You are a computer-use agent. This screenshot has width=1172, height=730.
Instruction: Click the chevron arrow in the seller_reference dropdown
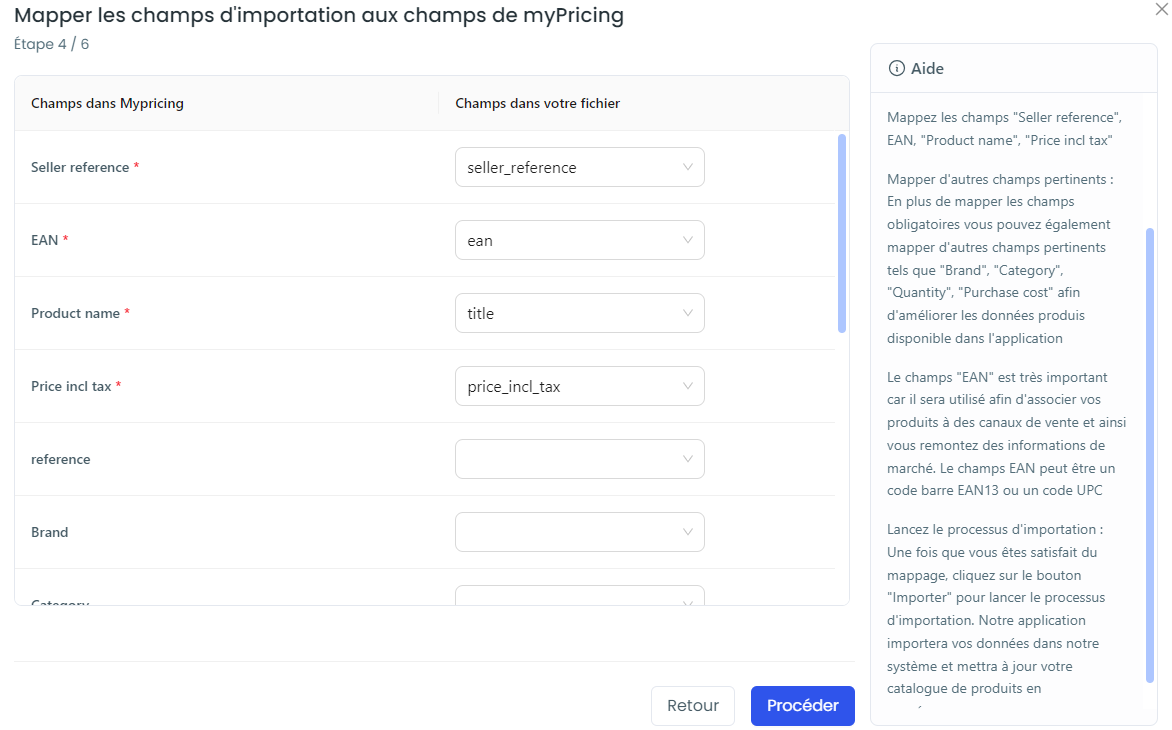pyautogui.click(x=688, y=167)
